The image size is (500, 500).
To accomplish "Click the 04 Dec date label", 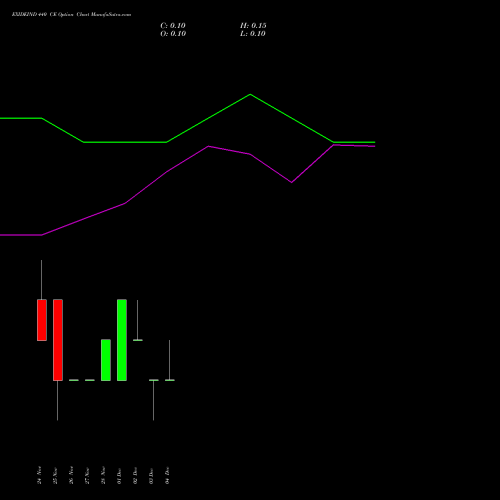I will [x=167, y=475].
